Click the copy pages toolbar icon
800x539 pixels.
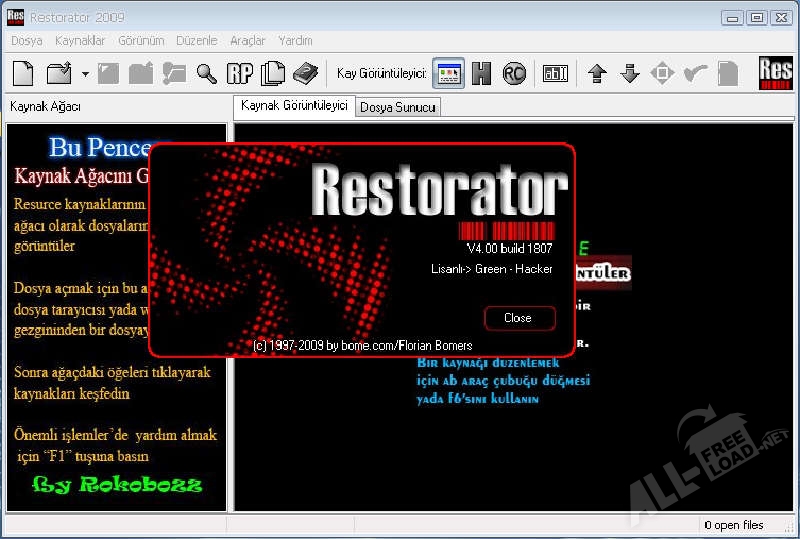[272, 73]
